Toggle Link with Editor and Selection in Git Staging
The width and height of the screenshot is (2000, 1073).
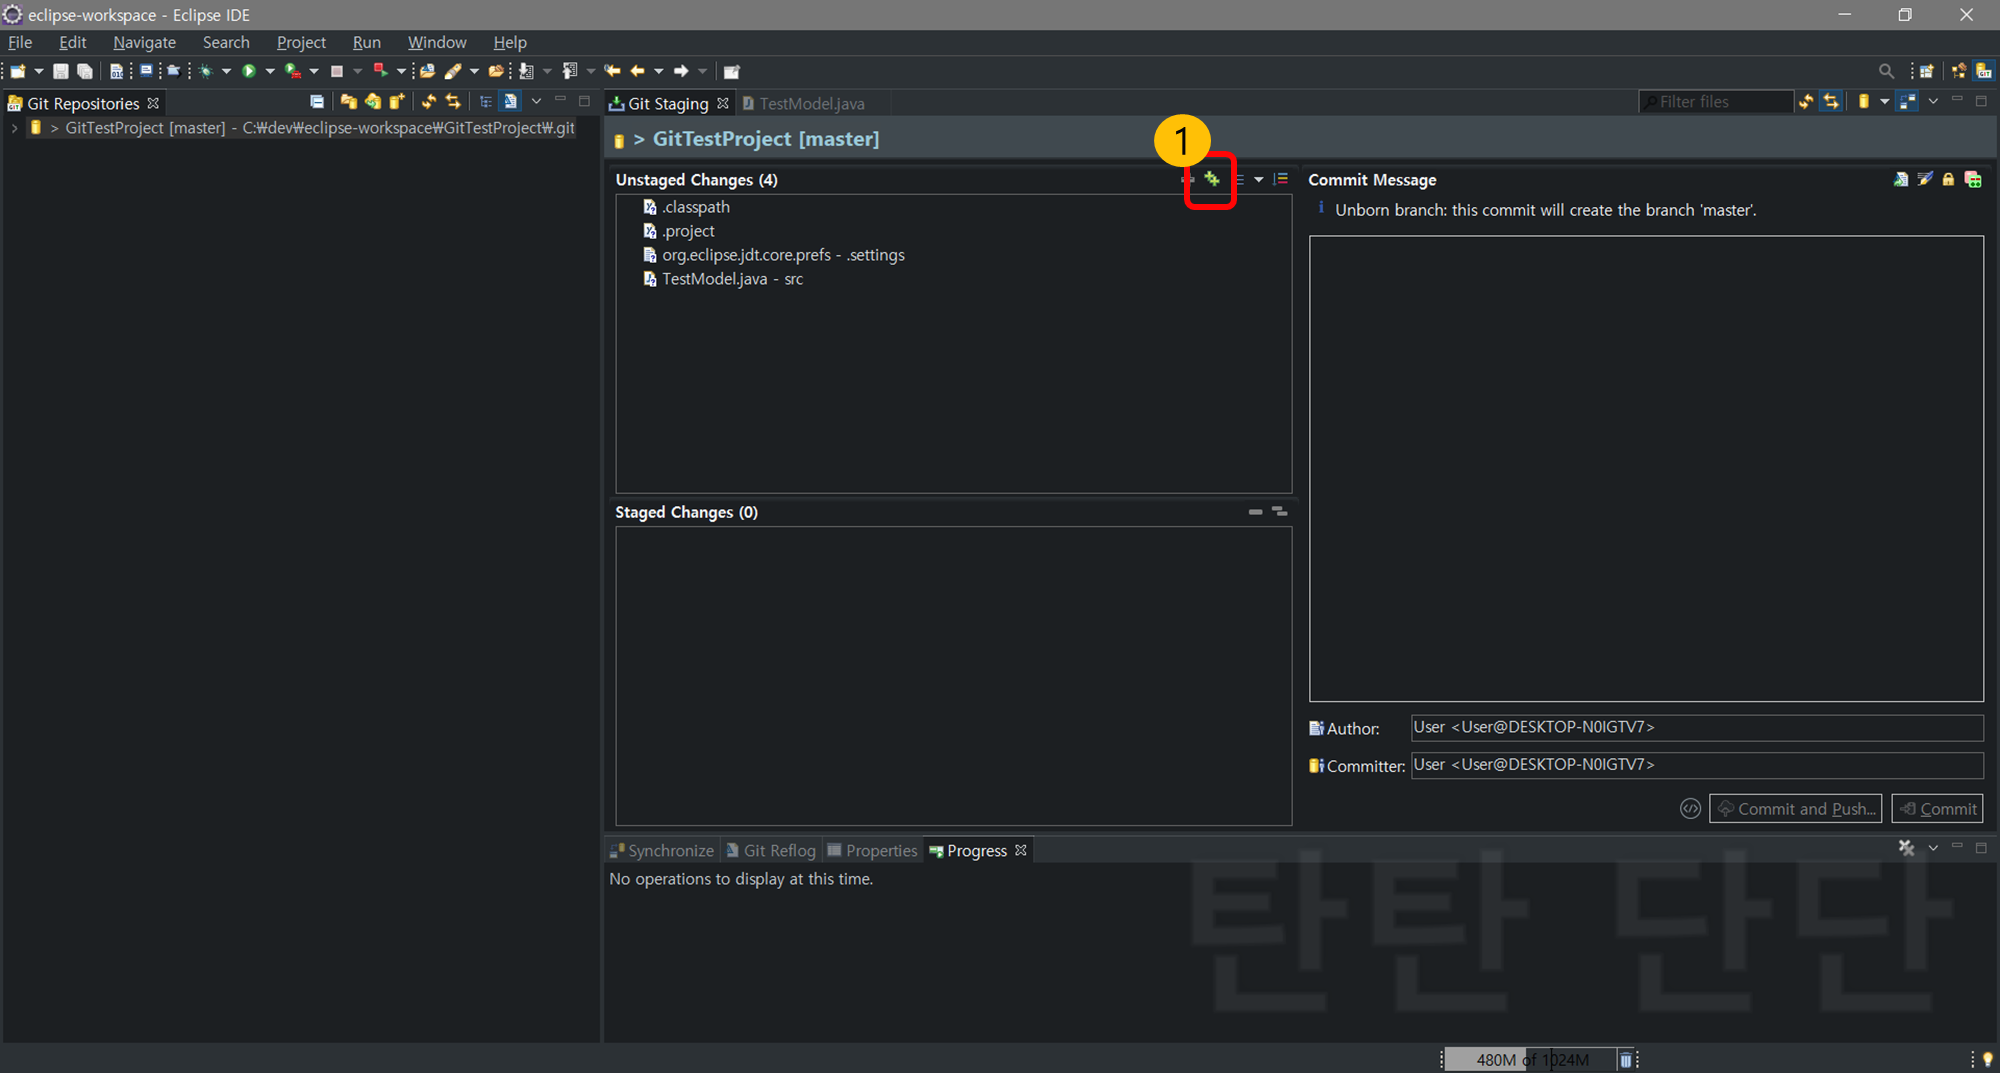[x=1831, y=101]
